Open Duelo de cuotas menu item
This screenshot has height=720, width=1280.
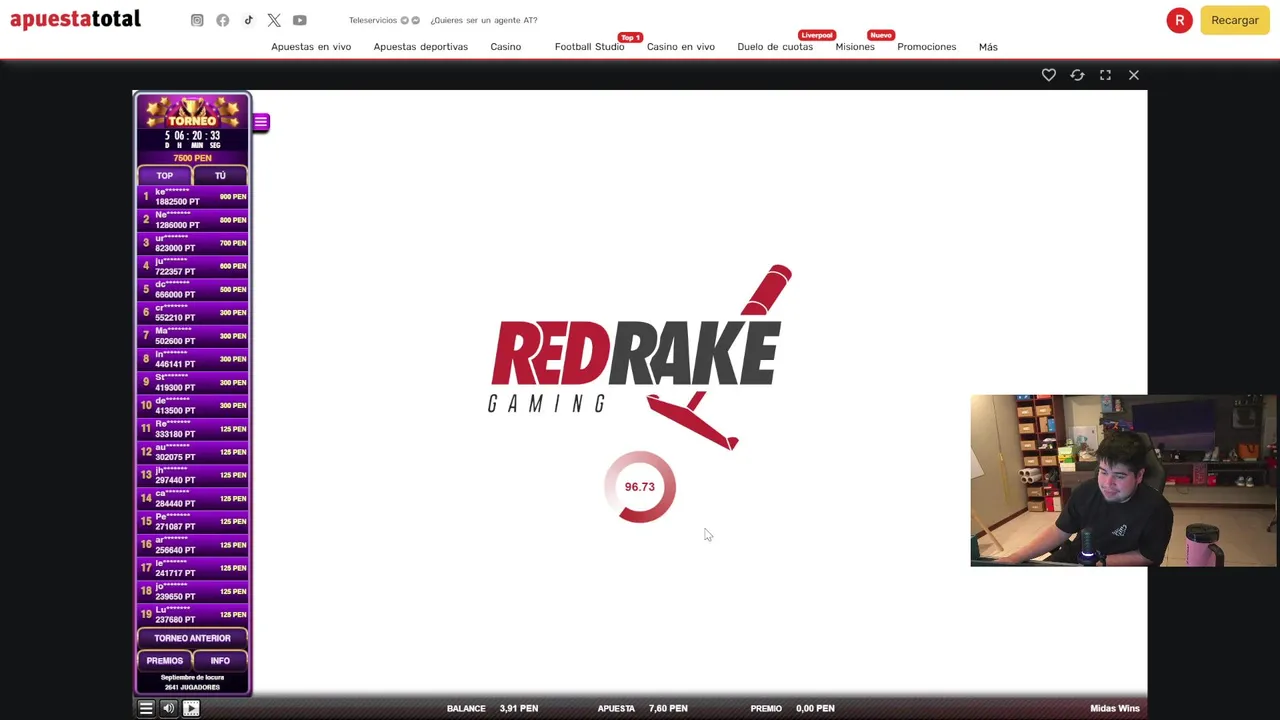[x=775, y=47]
